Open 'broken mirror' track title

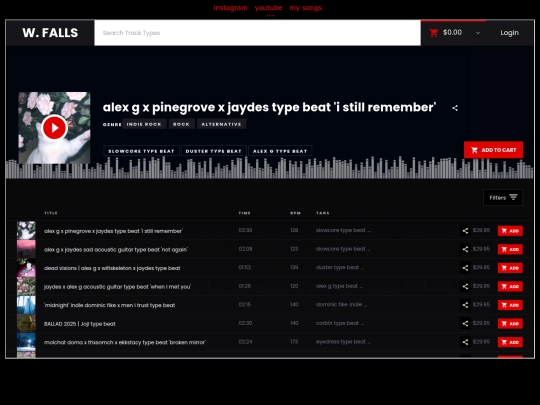point(125,343)
